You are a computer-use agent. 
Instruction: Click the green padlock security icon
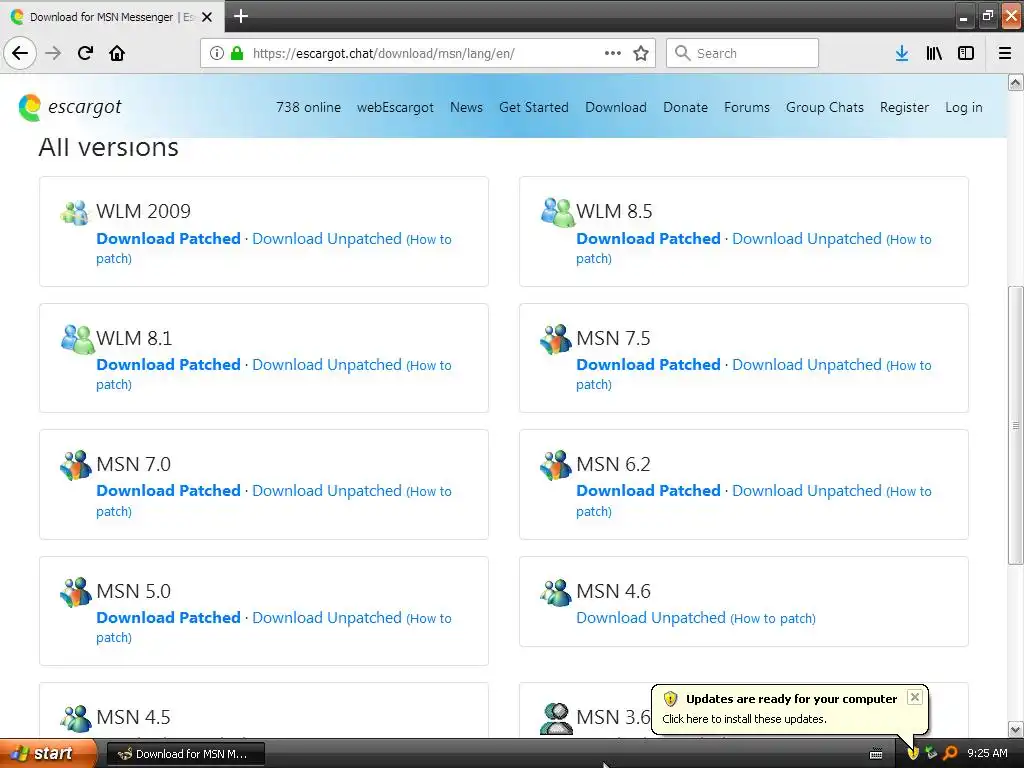pyautogui.click(x=236, y=53)
